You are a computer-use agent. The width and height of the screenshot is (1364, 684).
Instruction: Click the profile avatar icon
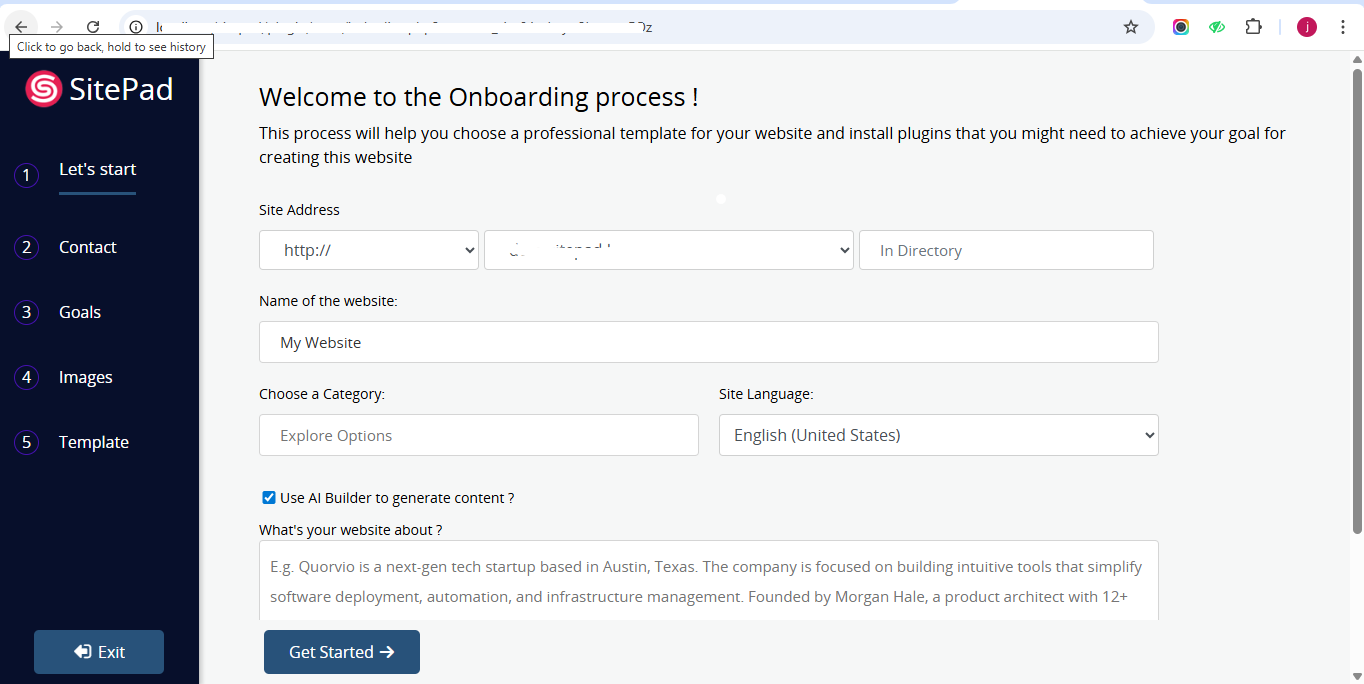point(1306,27)
